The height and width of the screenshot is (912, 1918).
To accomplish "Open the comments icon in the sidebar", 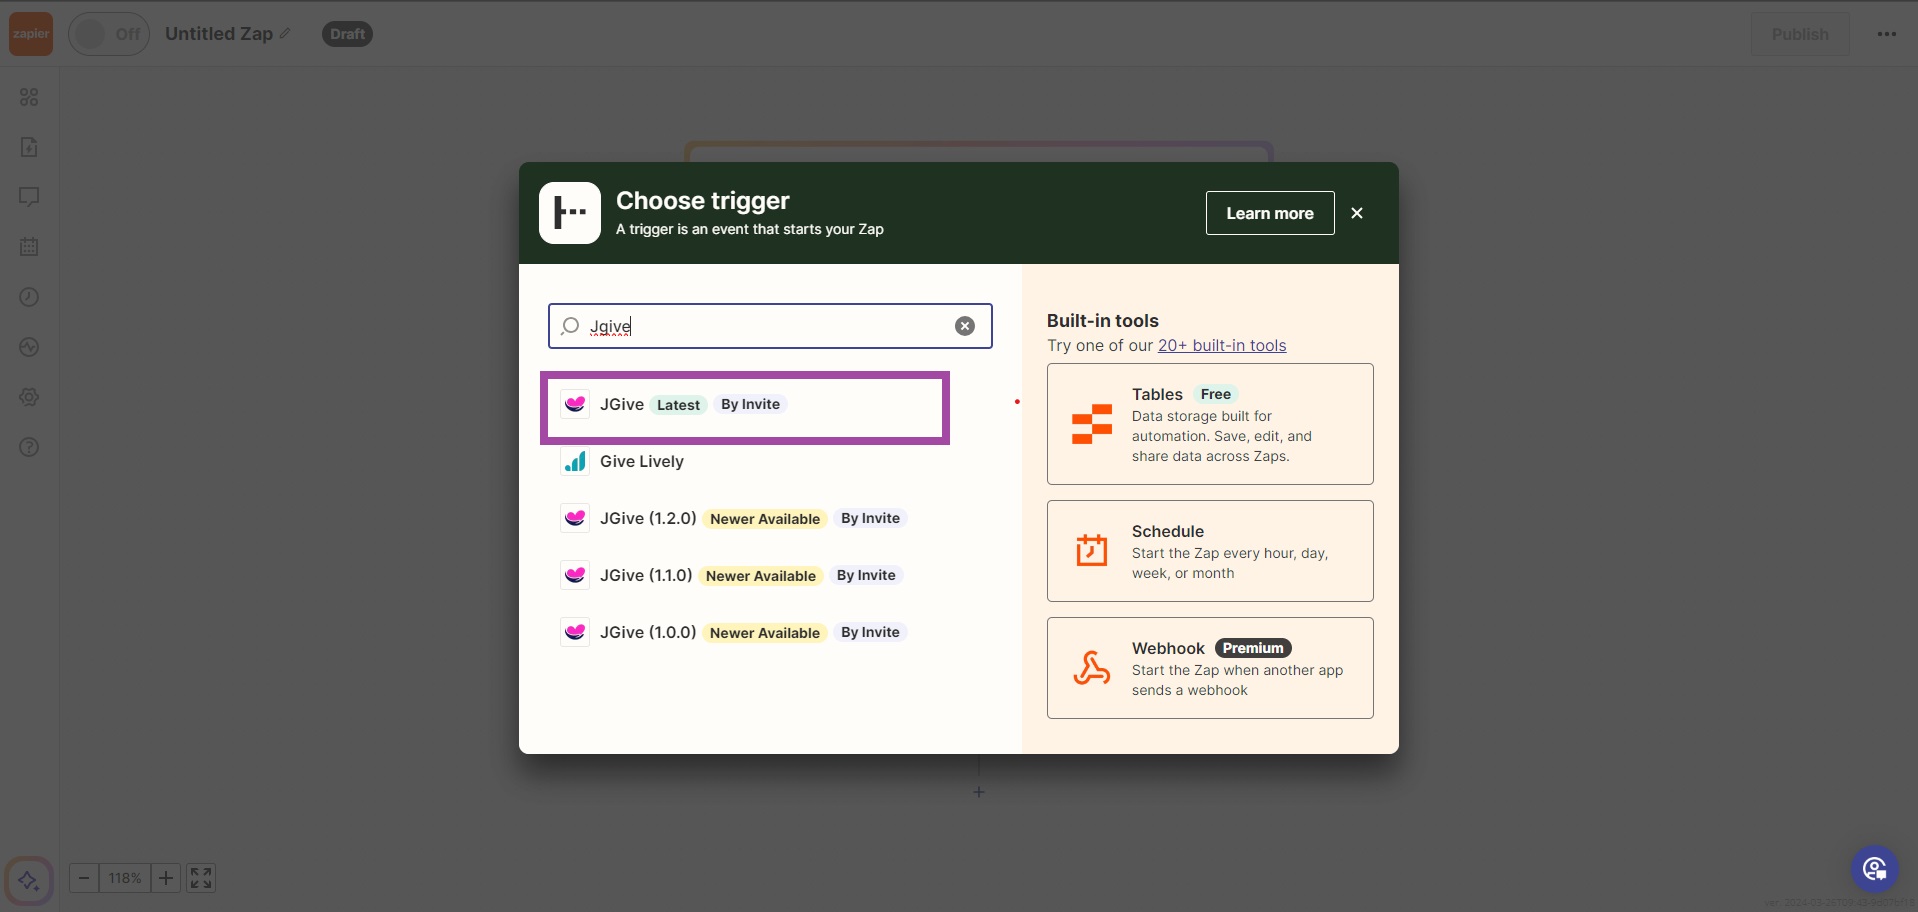I will coord(29,197).
